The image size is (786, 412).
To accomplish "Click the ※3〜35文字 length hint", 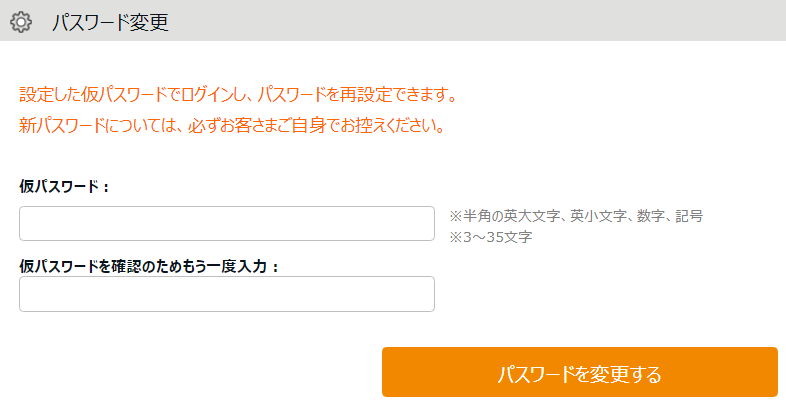I will 490,237.
